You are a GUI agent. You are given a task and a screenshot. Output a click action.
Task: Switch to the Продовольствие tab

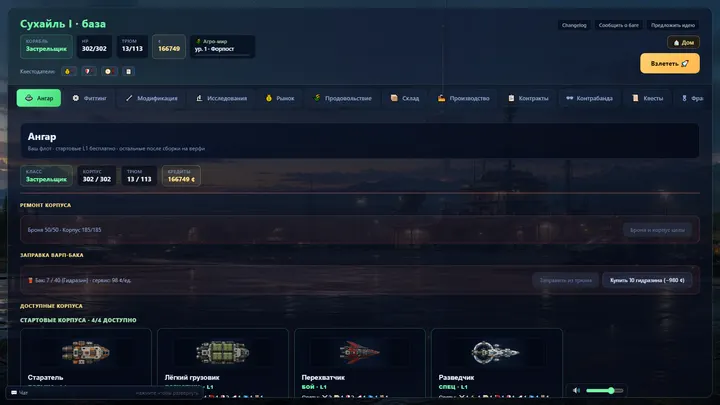(343, 98)
